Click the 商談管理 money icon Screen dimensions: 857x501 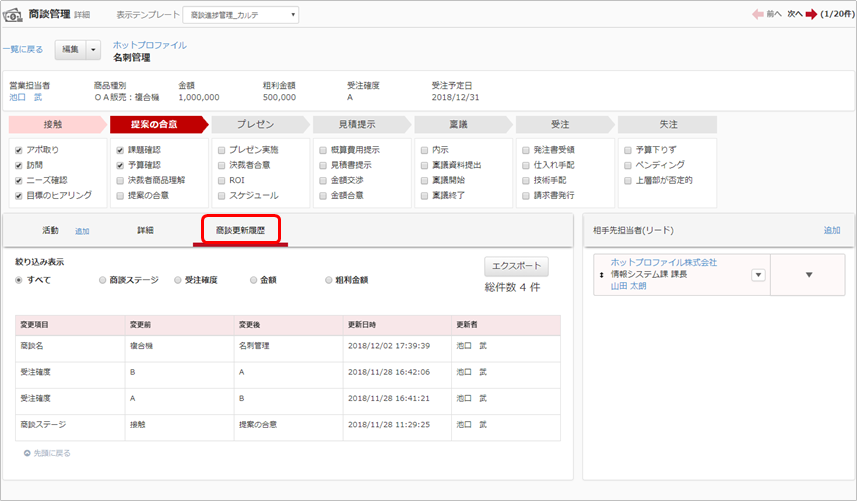13,15
